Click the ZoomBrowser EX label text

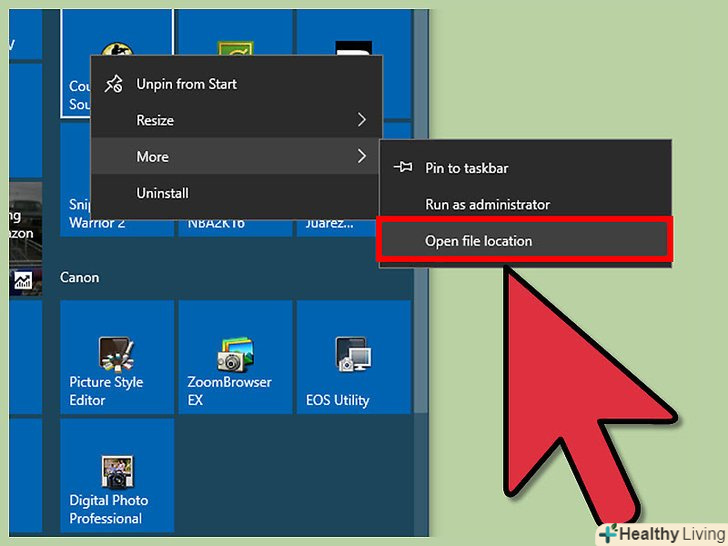coord(229,391)
